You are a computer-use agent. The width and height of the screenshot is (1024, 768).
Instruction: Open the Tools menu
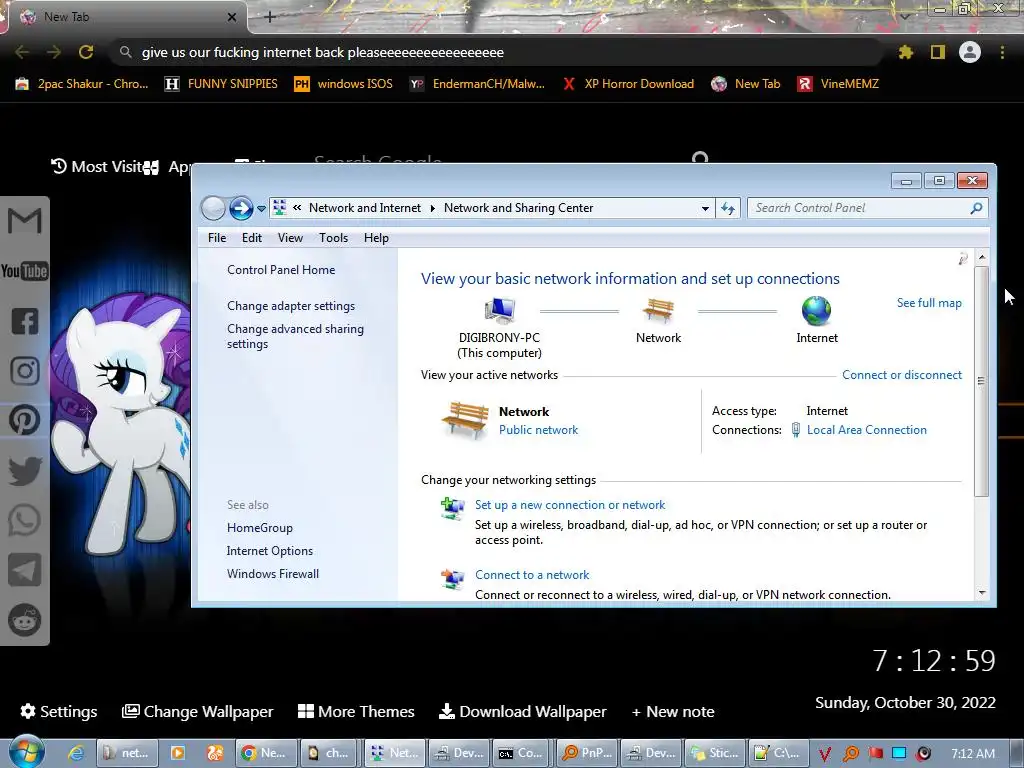tap(333, 238)
